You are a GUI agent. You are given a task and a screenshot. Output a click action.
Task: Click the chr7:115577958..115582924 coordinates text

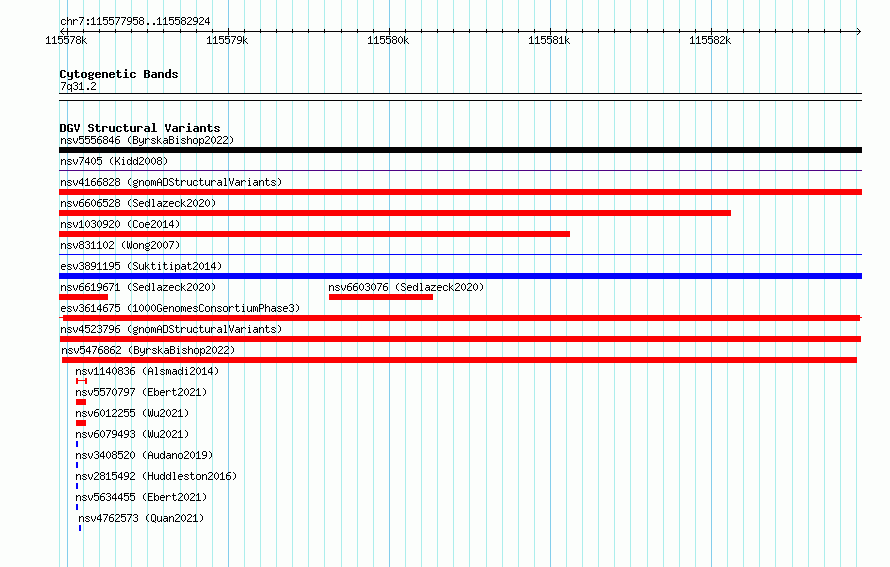(x=135, y=21)
